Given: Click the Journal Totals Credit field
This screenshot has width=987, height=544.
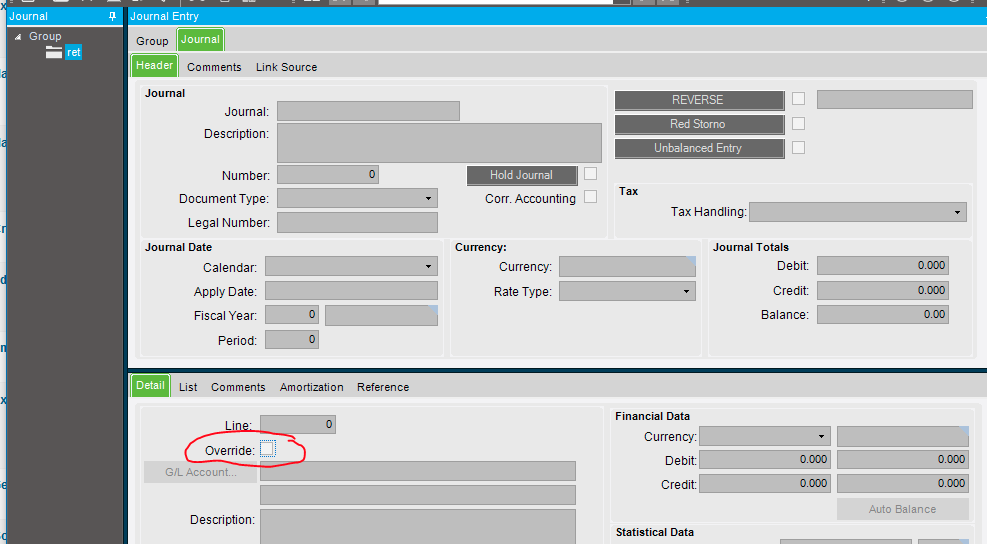Looking at the screenshot, I should (883, 290).
